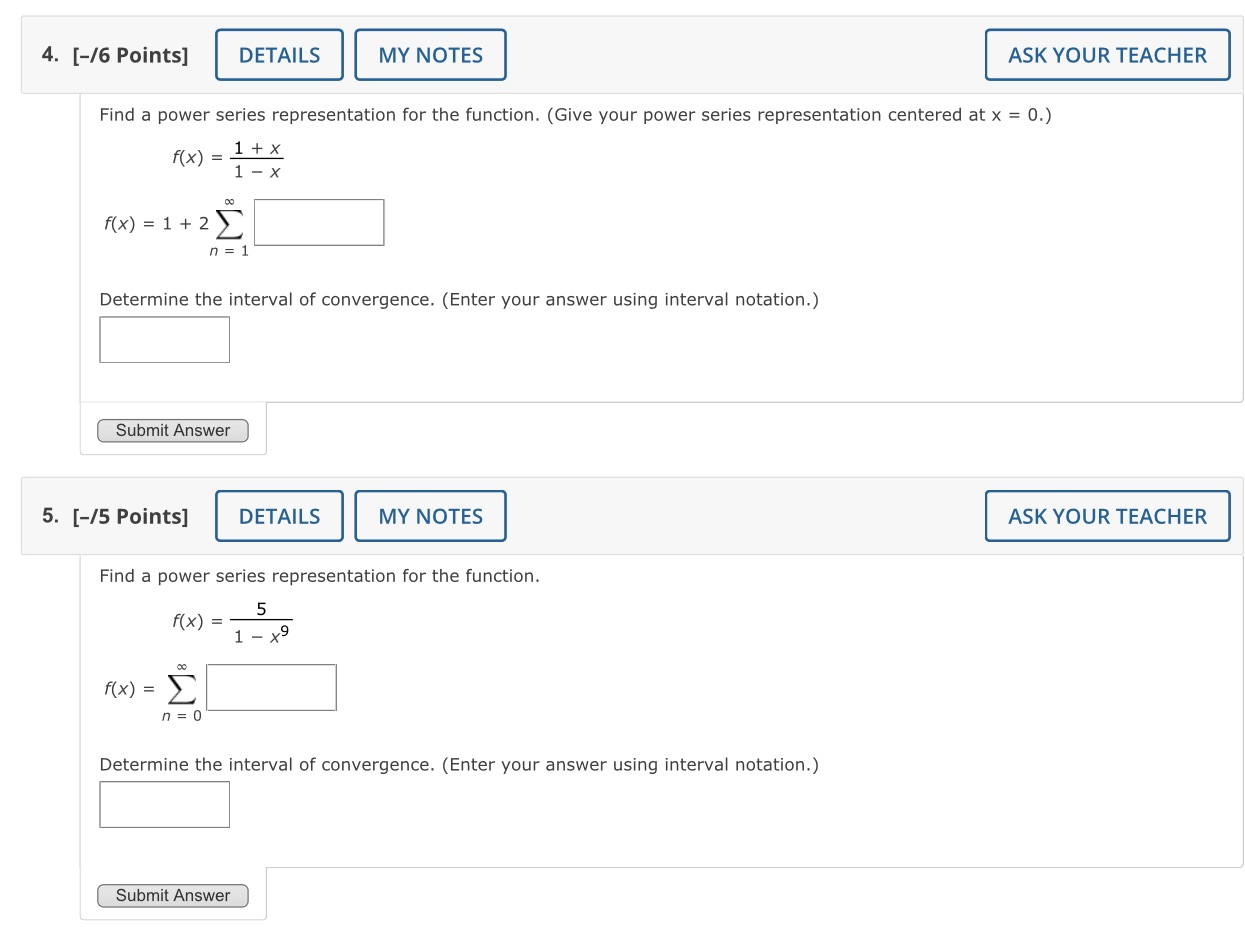
Task: Open MY NOTES for question 5
Action: pos(430,516)
